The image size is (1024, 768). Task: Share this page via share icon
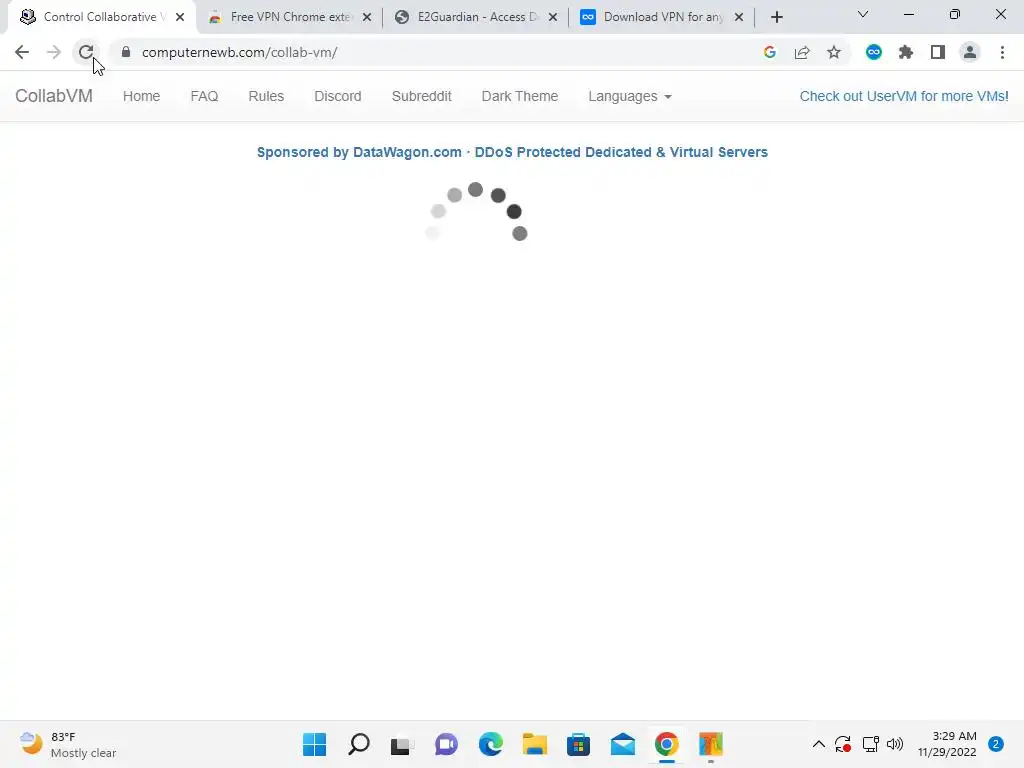802,52
